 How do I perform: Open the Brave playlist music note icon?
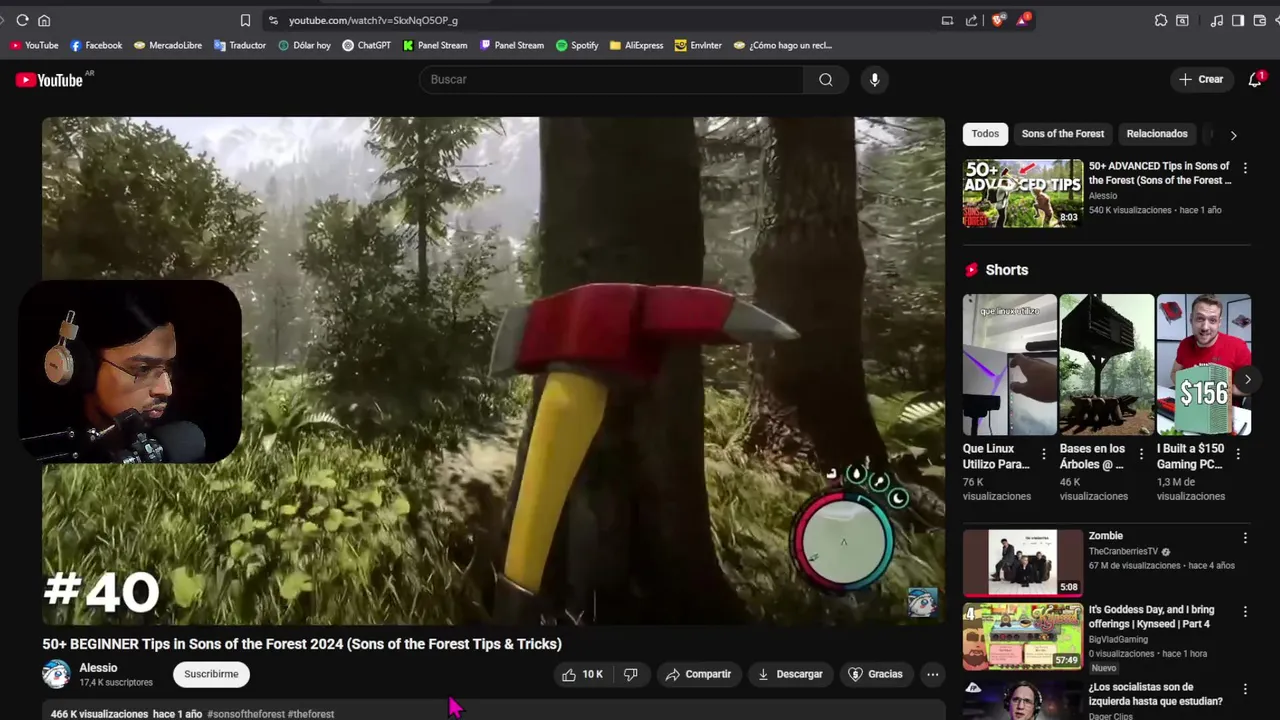click(x=1216, y=20)
